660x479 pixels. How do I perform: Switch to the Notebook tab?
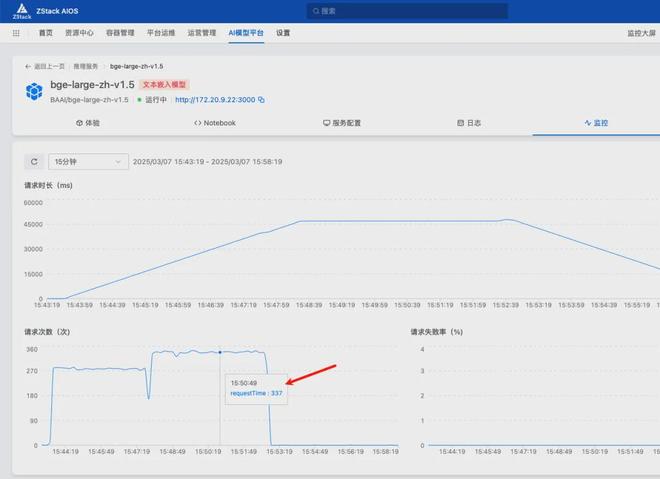click(x=215, y=123)
